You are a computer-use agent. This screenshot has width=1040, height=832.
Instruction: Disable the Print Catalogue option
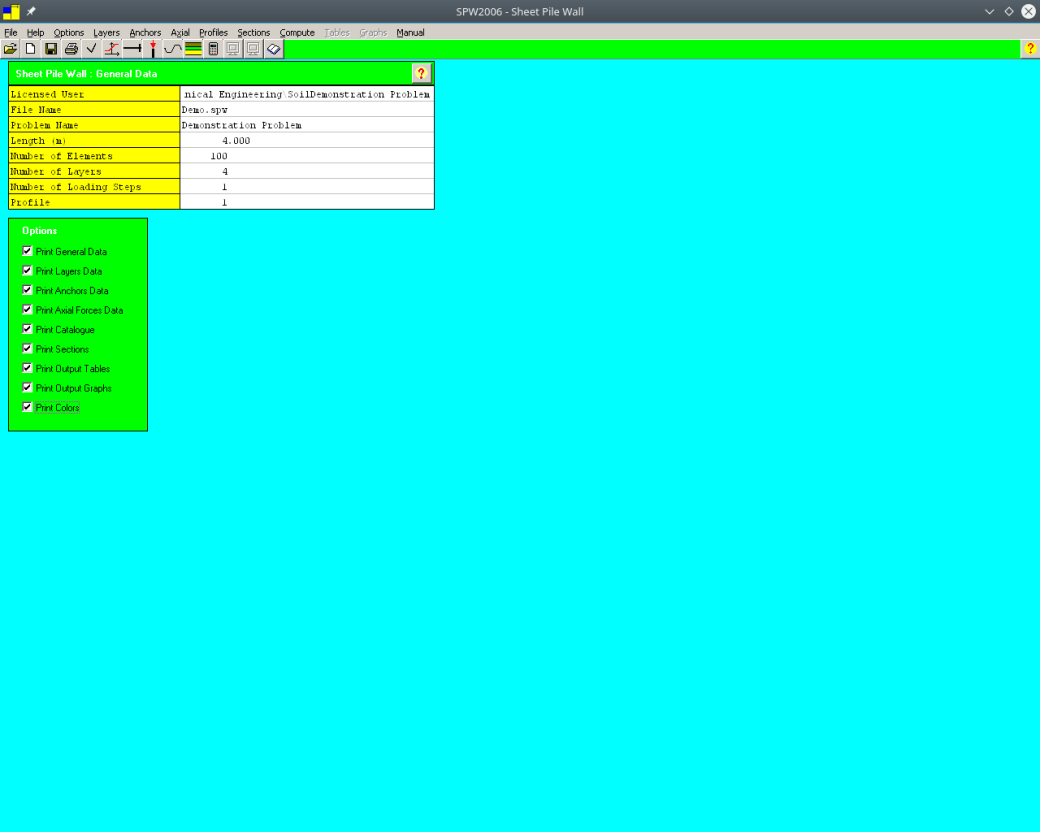[26, 329]
